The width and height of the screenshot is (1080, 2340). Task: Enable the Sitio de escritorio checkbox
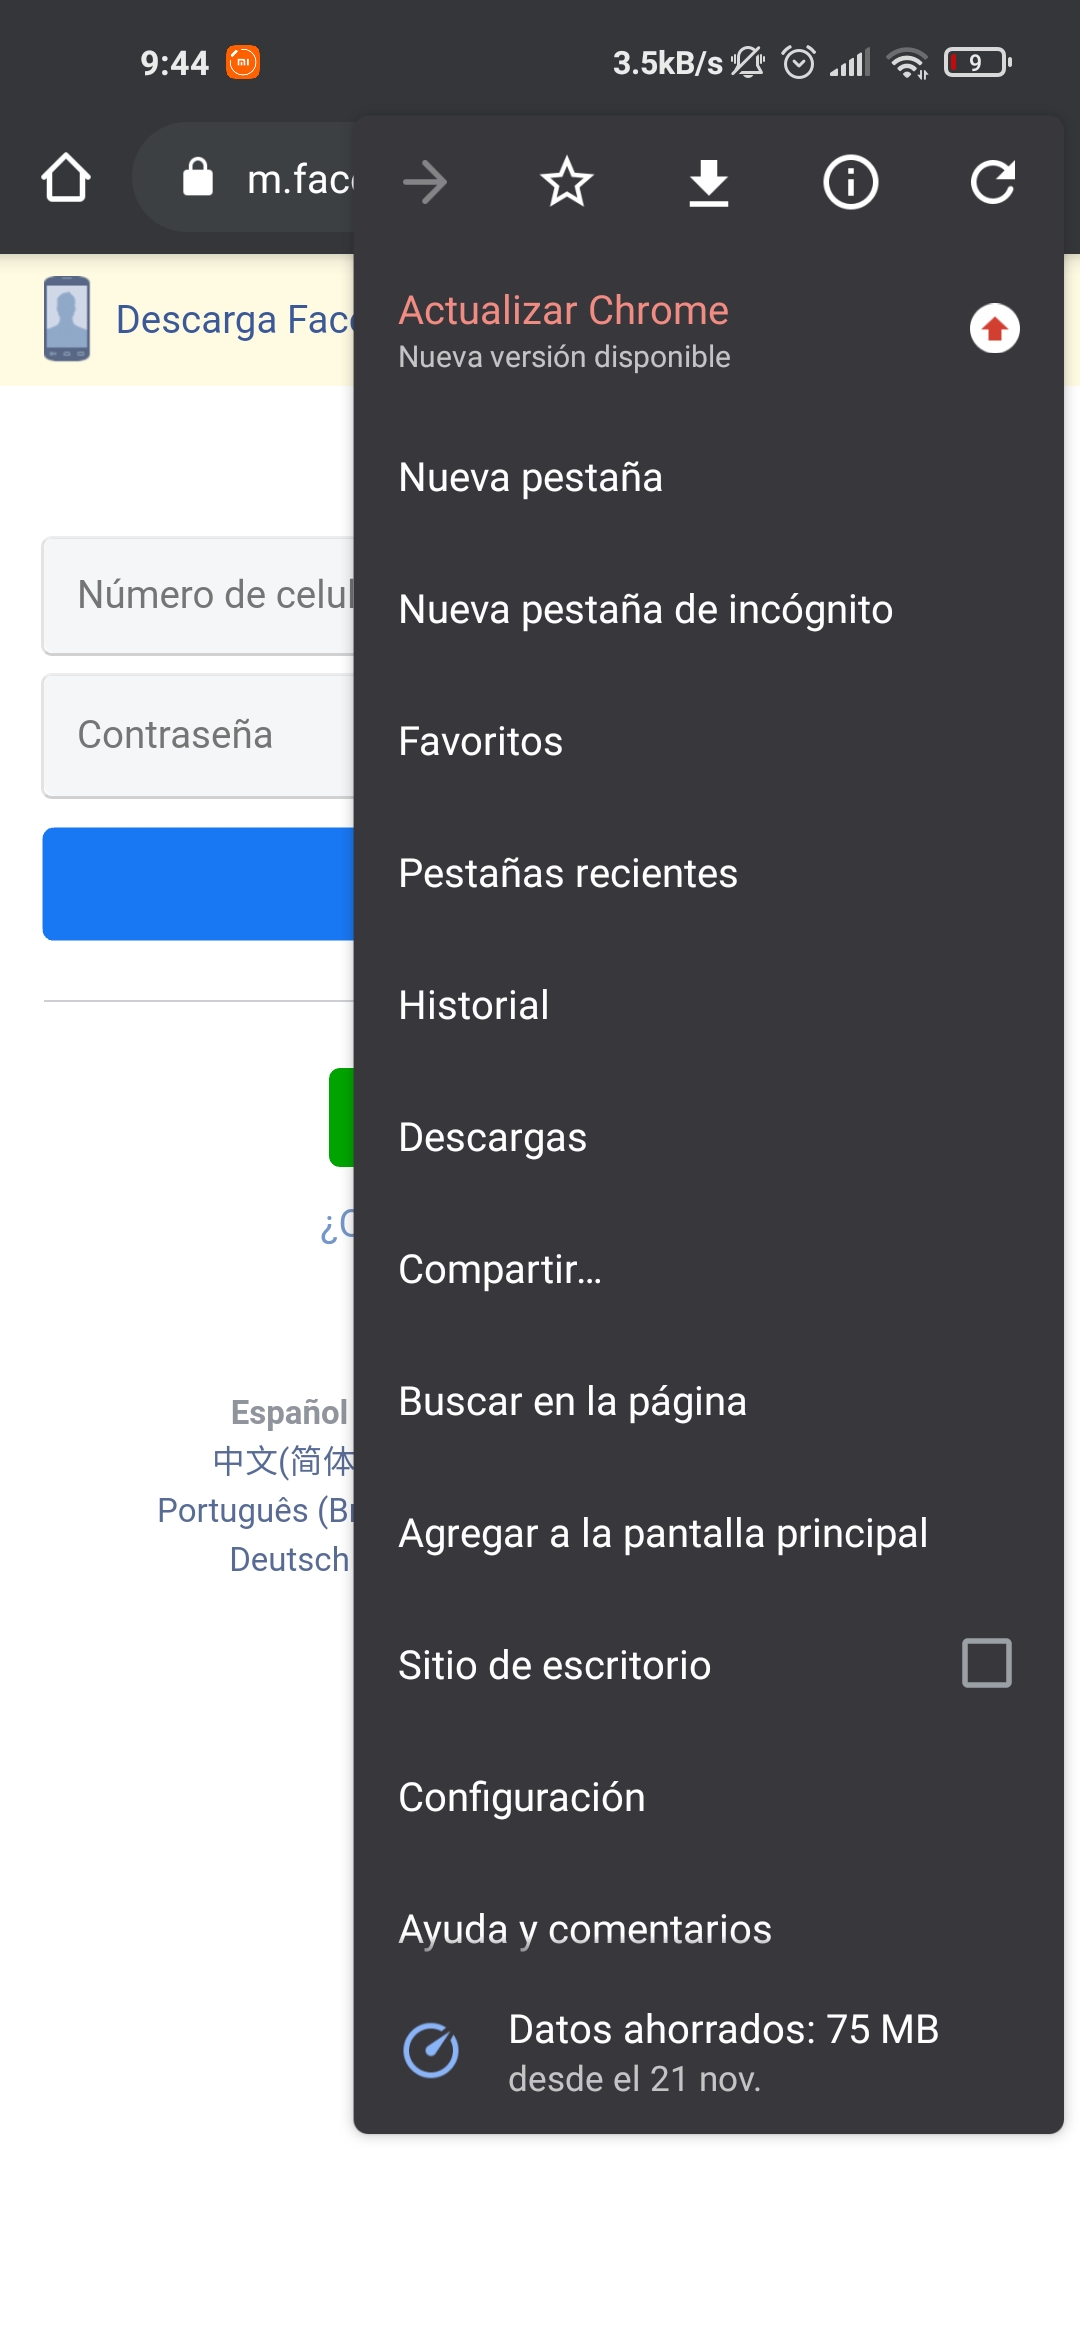[986, 1663]
